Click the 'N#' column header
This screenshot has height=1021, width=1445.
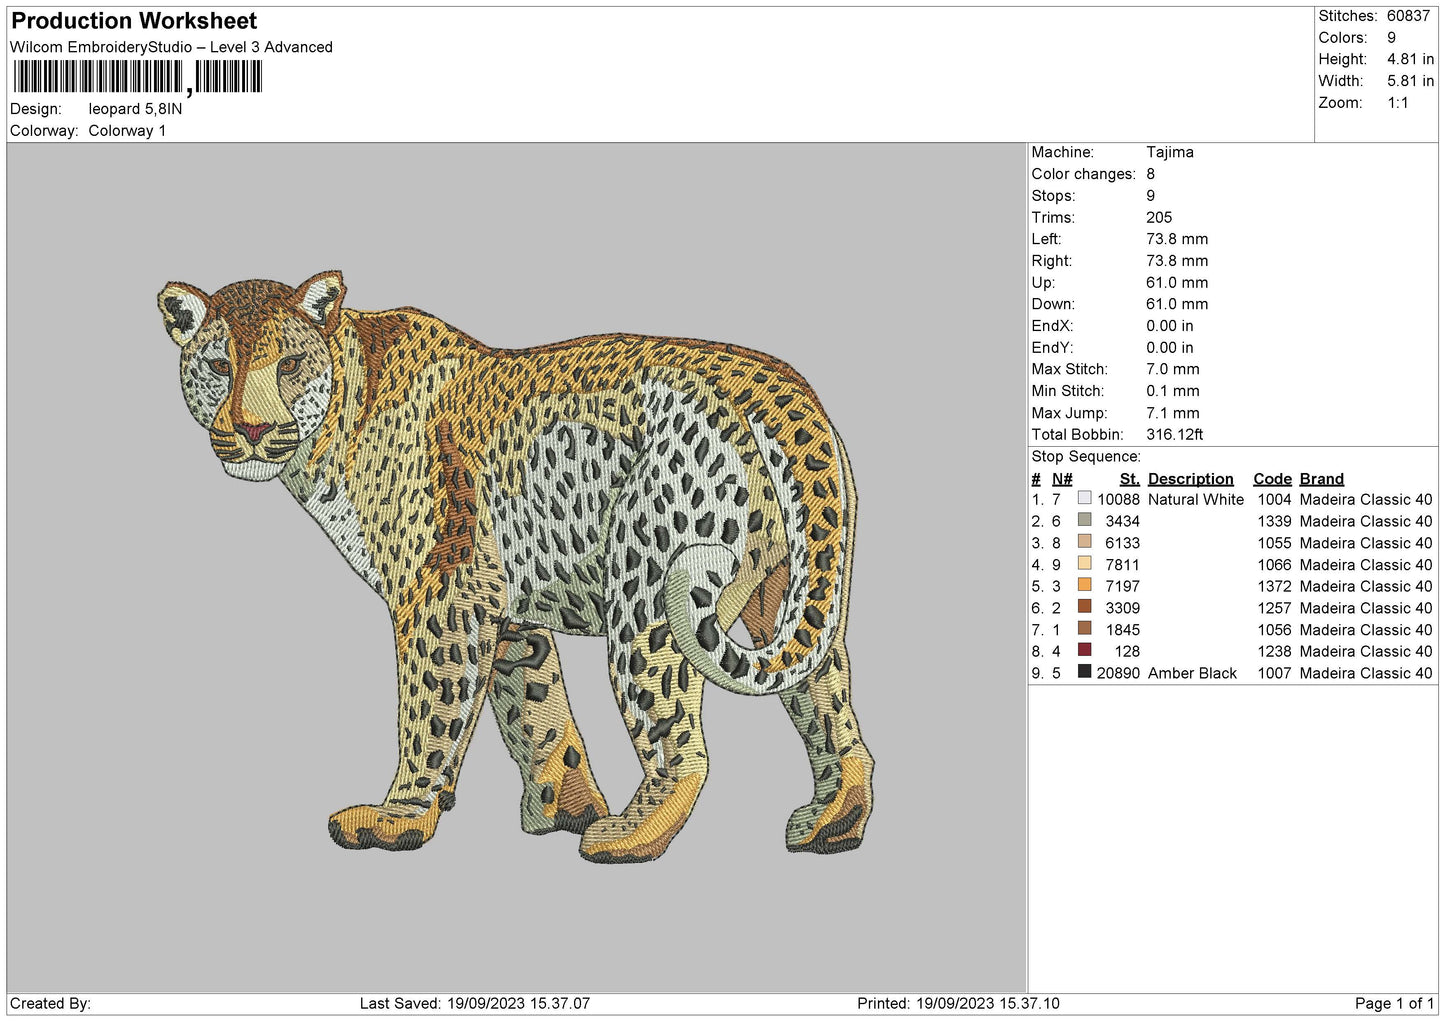pyautogui.click(x=1062, y=479)
